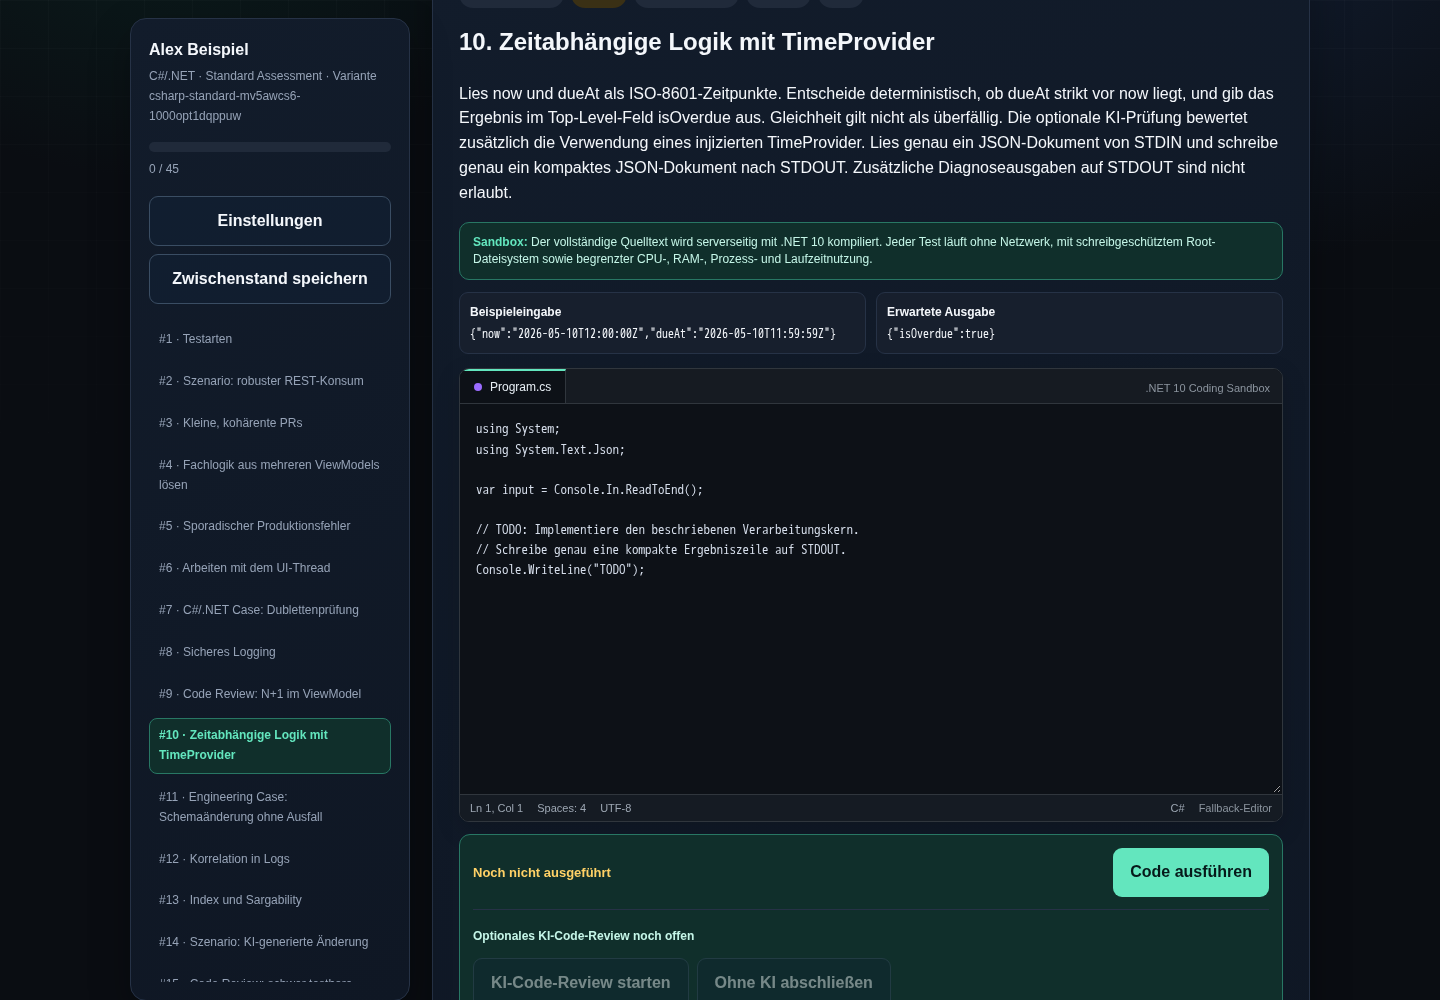Click the expected output {"isOverdue":true}
Viewport: 1440px width, 1000px height.
[x=941, y=334]
